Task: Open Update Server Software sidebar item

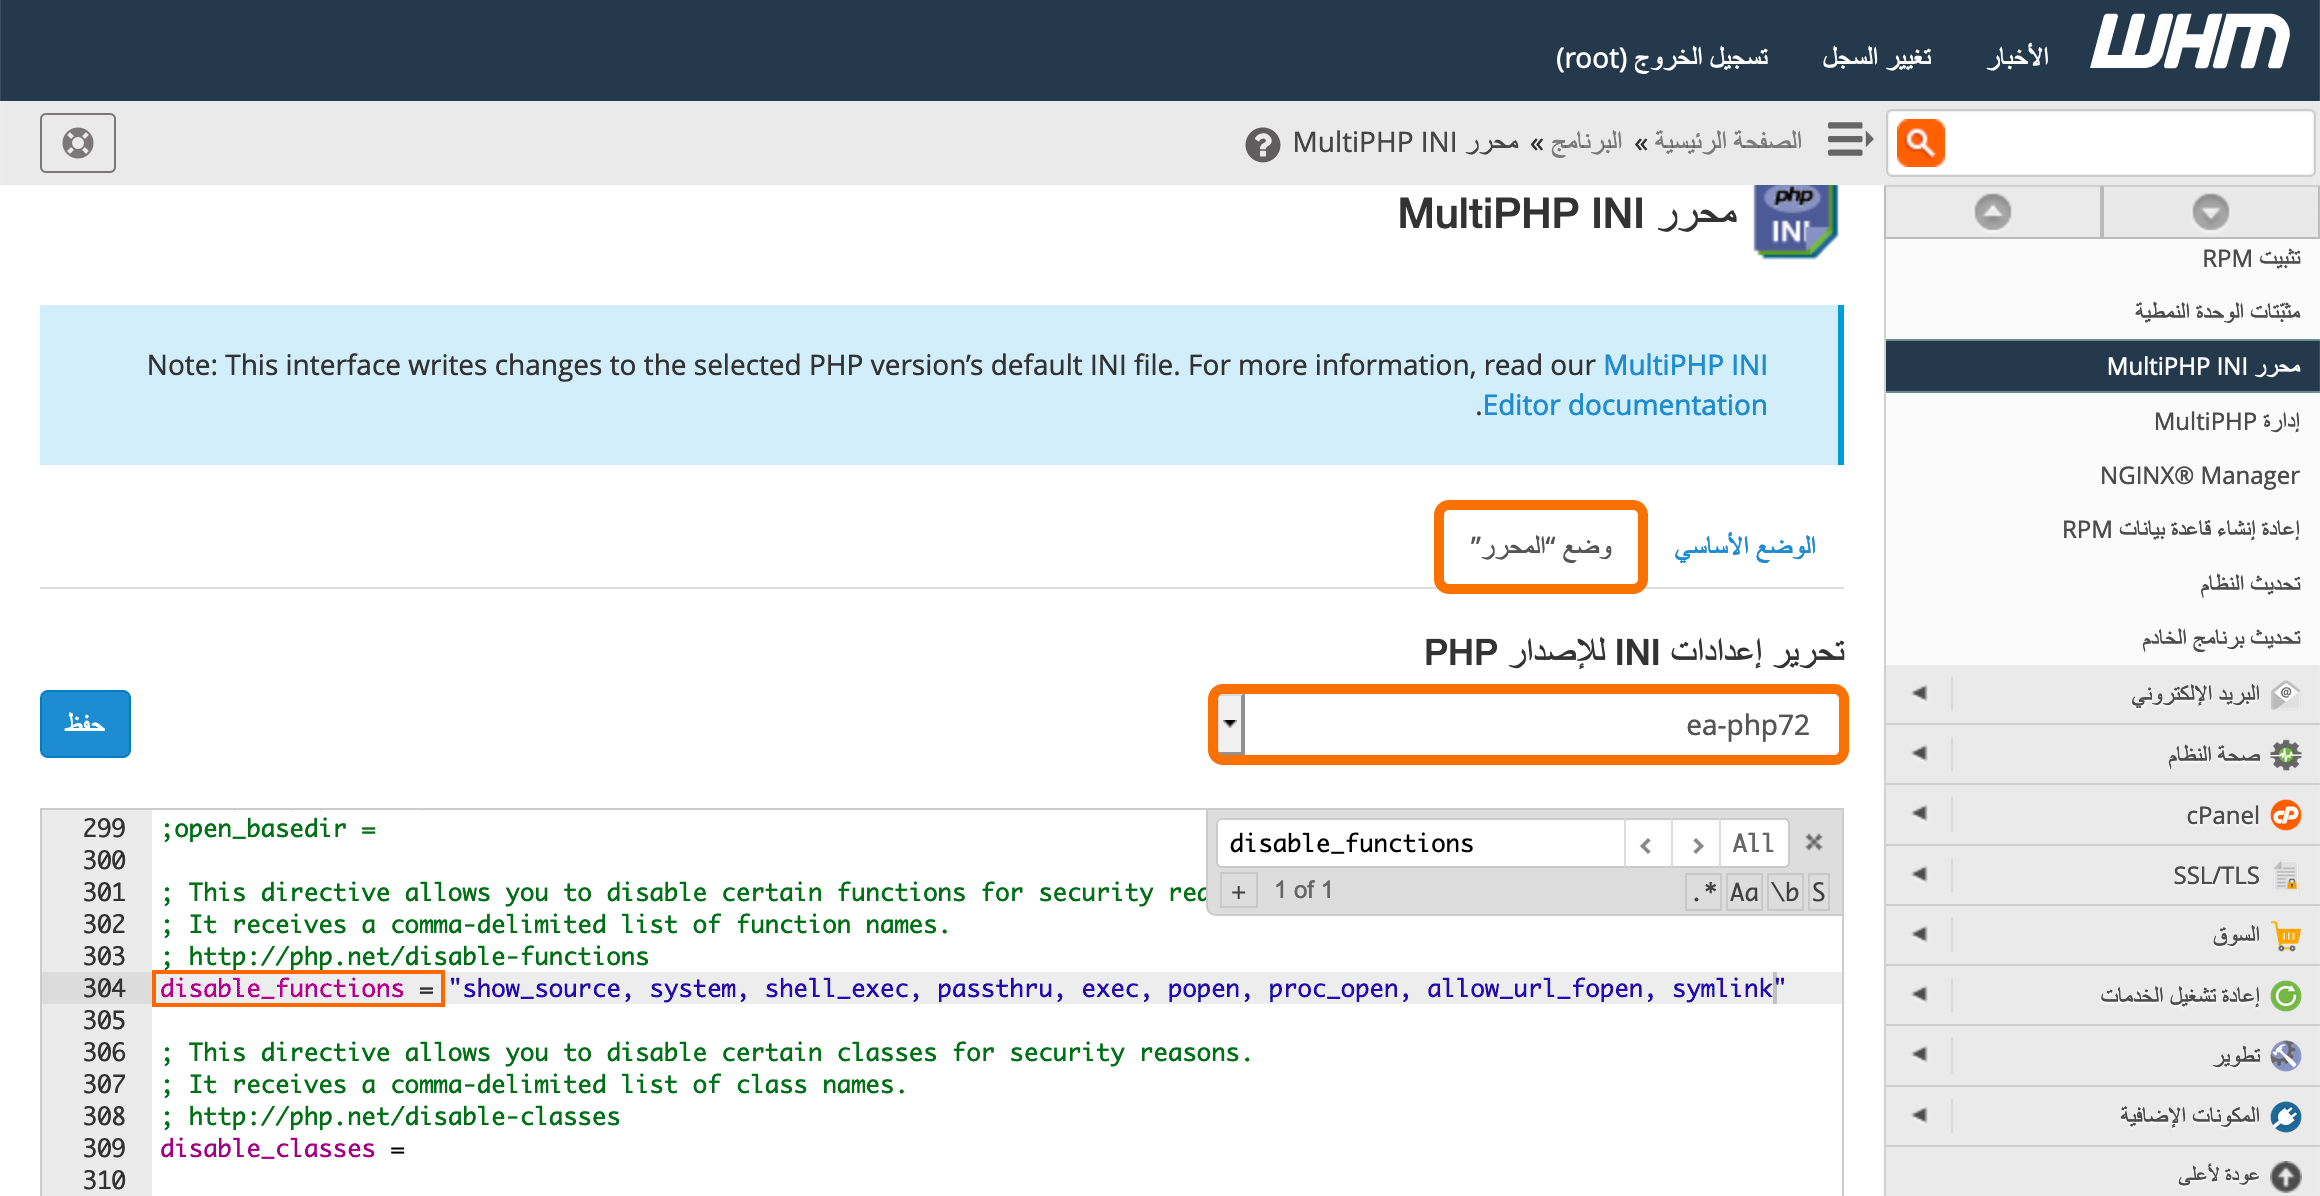Action: pos(2221,637)
